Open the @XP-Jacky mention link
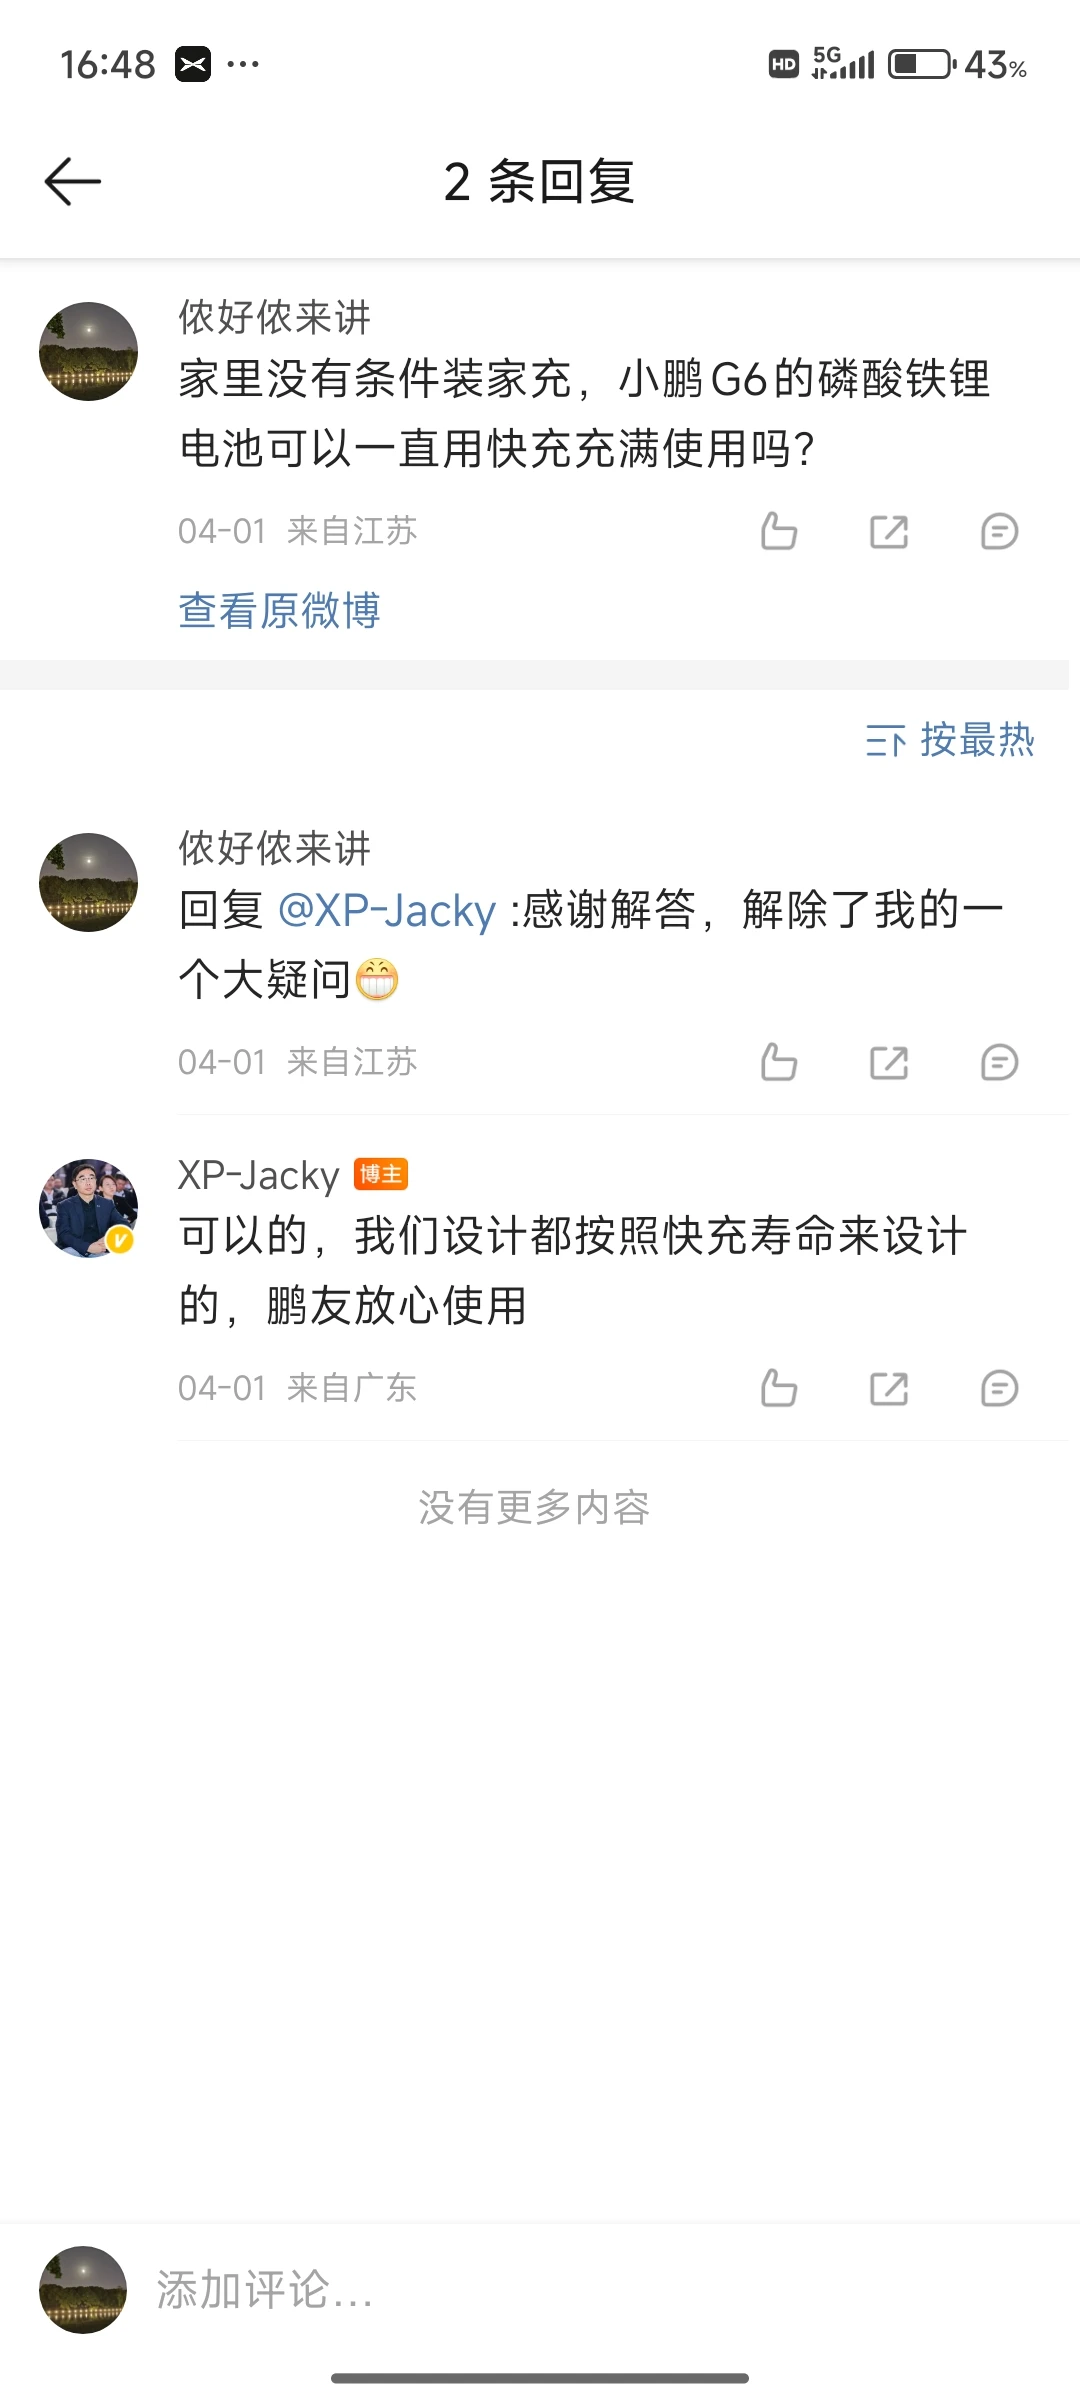The height and width of the screenshot is (2400, 1080). [387, 911]
